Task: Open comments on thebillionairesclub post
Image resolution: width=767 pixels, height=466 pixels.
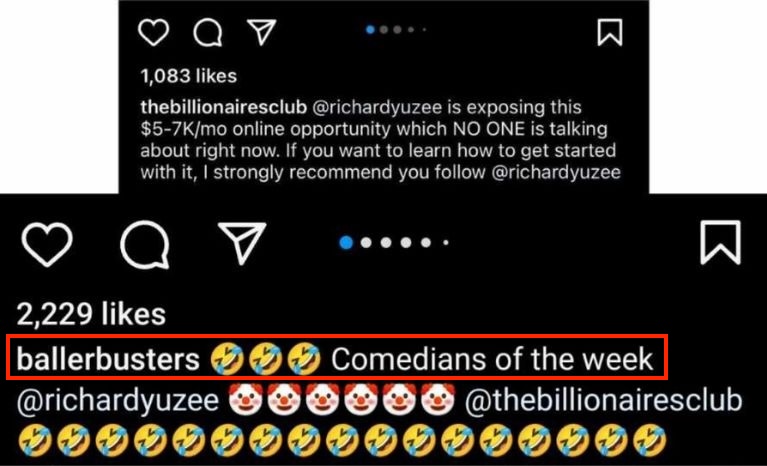Action: pyautogui.click(x=208, y=33)
